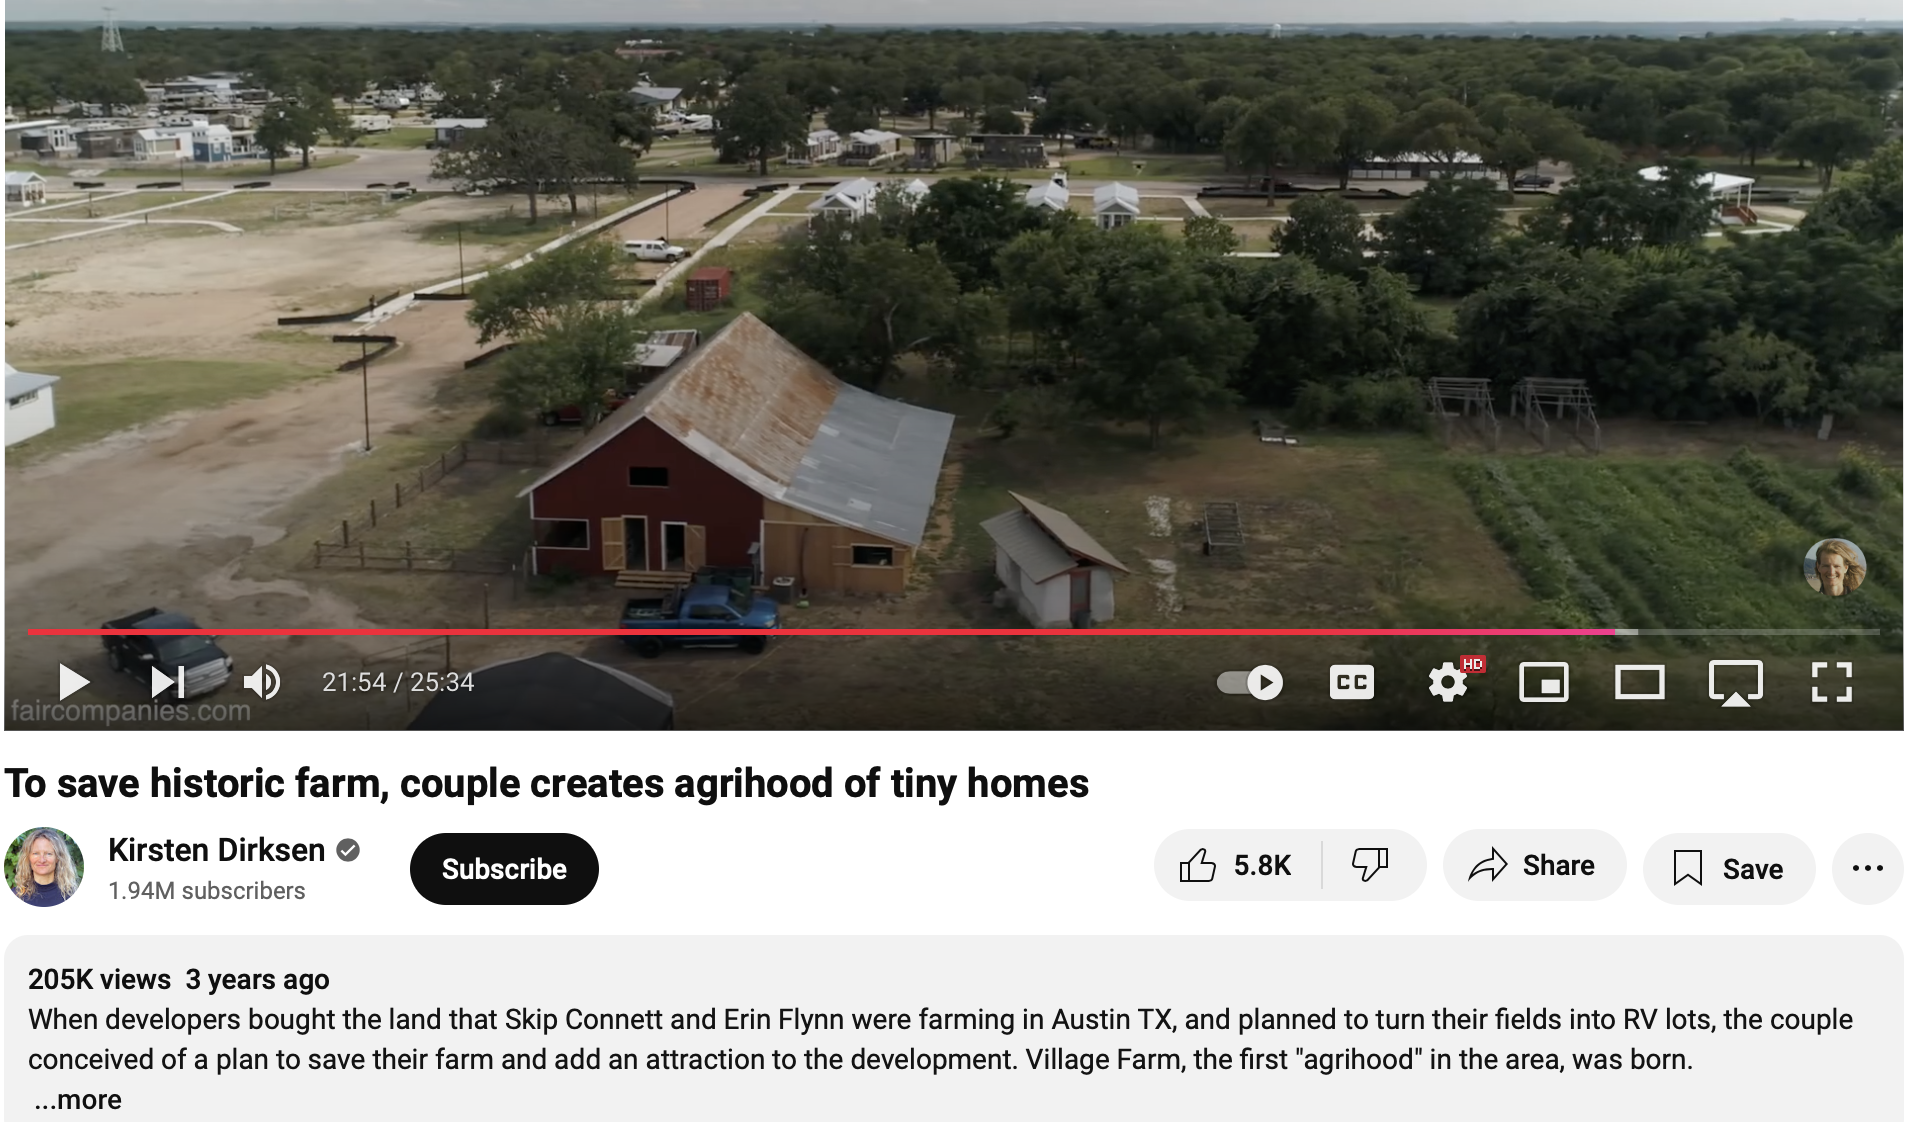
Task: Toggle the autoplay switch
Action: [x=1250, y=682]
